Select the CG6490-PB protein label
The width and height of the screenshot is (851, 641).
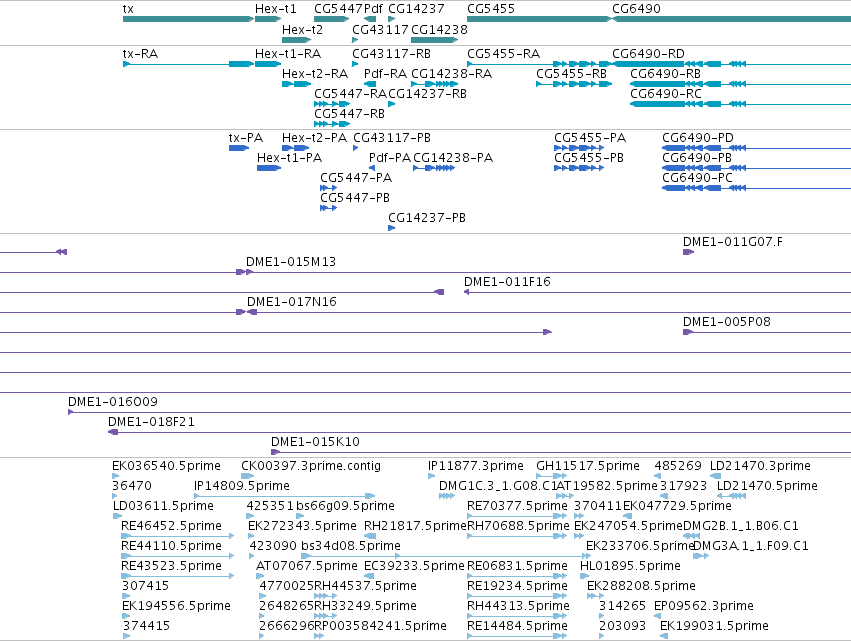[697, 157]
